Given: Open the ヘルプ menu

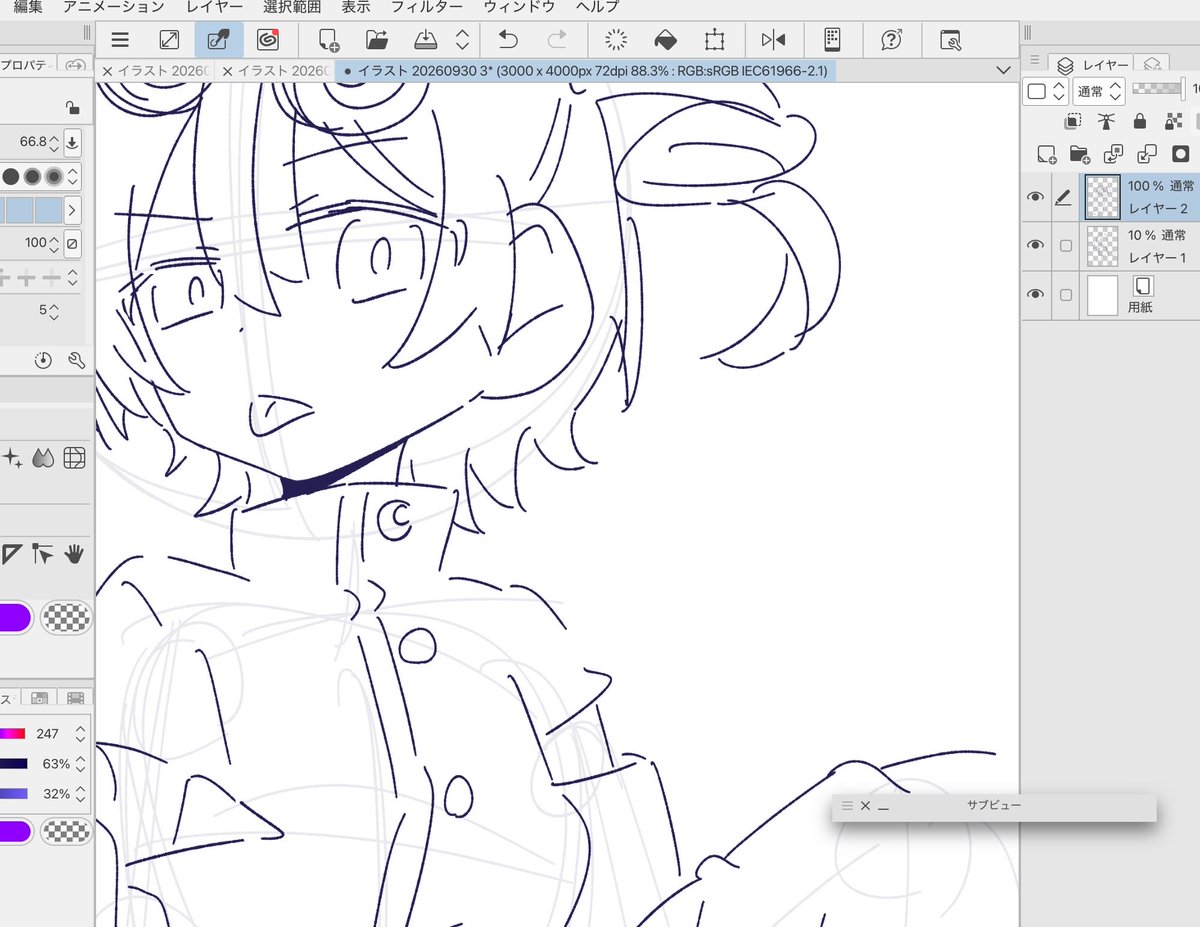Looking at the screenshot, I should [x=597, y=7].
